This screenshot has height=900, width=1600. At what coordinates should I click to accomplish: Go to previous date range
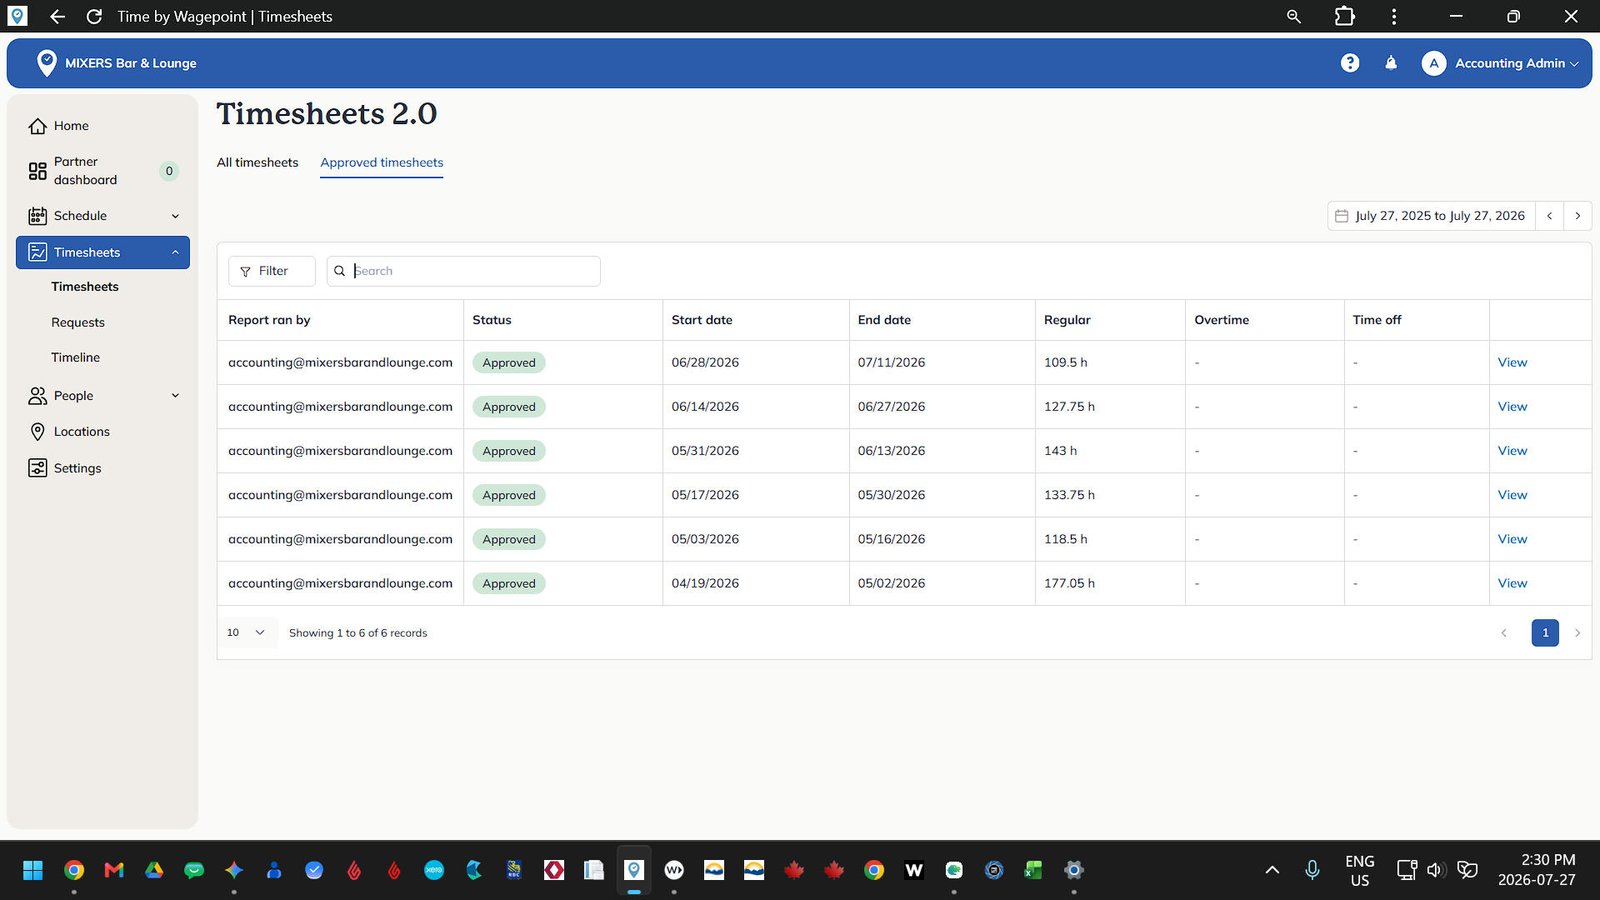[x=1549, y=216]
